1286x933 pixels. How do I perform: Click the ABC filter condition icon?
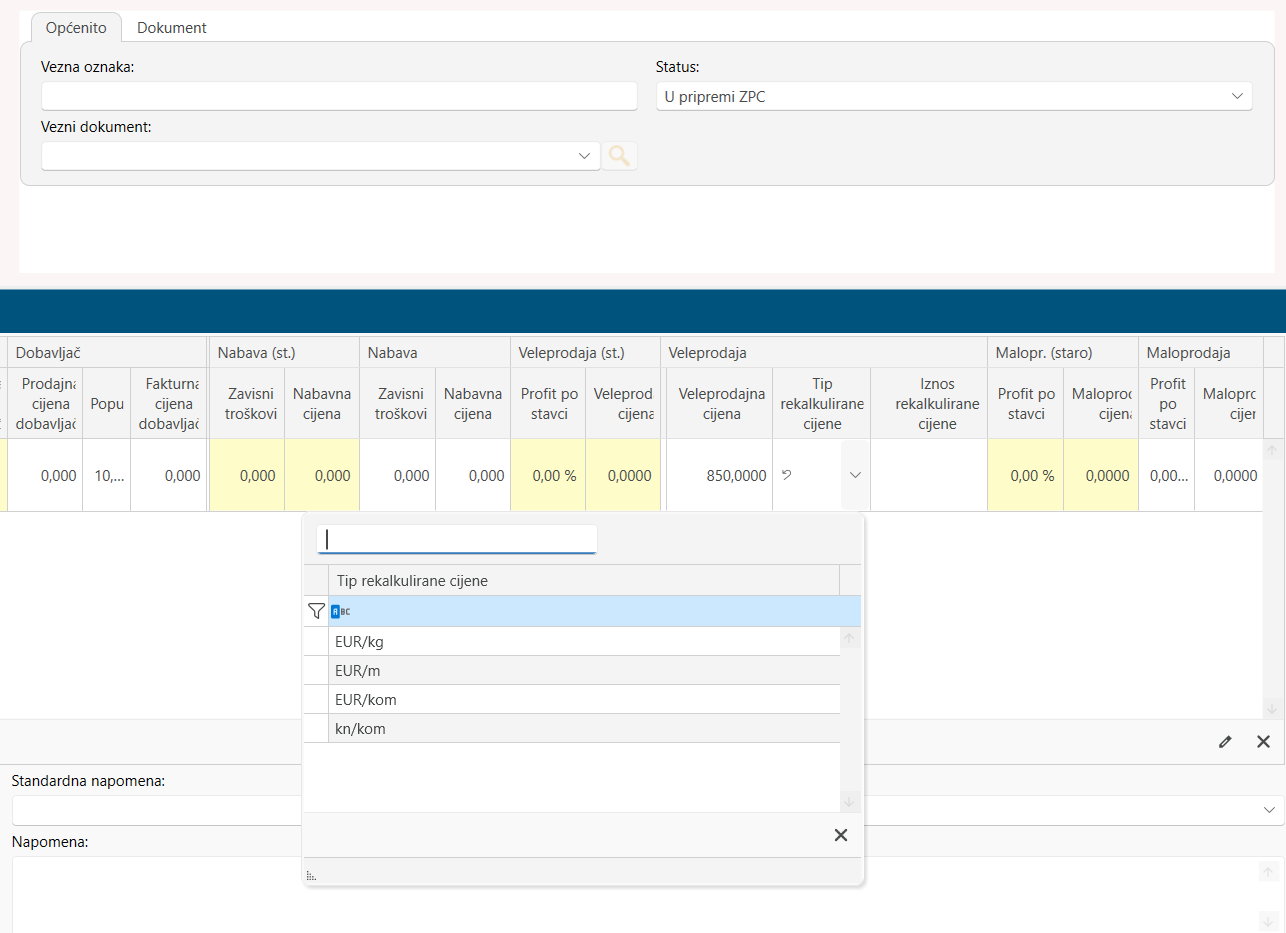point(341,611)
